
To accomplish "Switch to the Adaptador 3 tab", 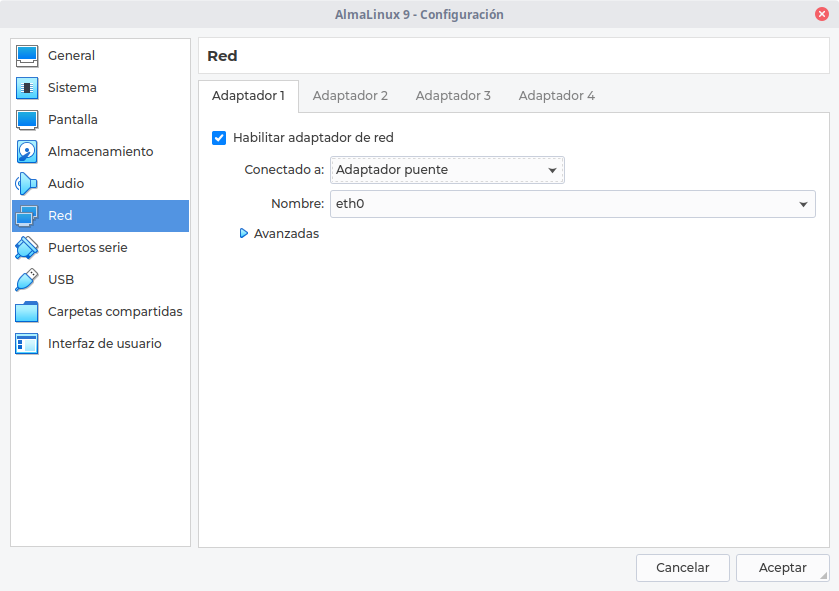I will point(453,96).
